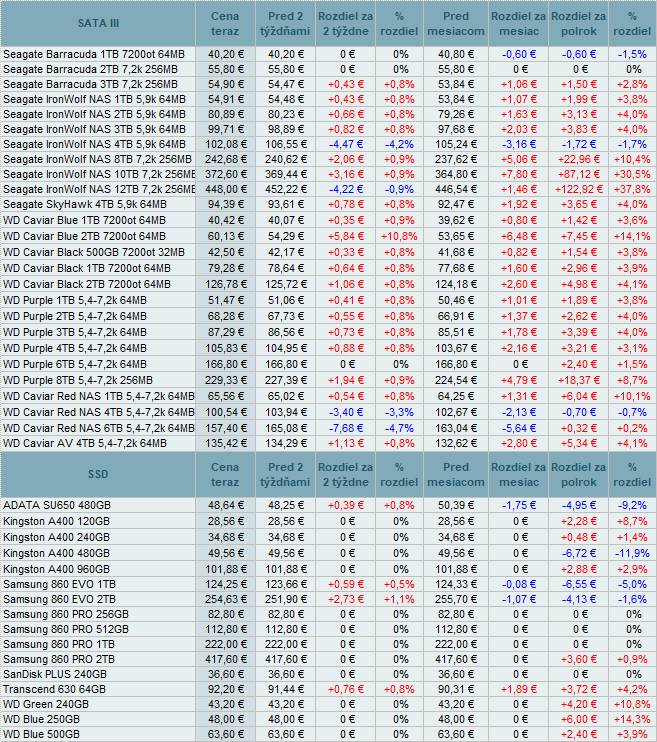This screenshot has height=742, width=657.
Task: Click WD Purple 3TB 5,4-7,2k 64MB
Action: [75, 333]
